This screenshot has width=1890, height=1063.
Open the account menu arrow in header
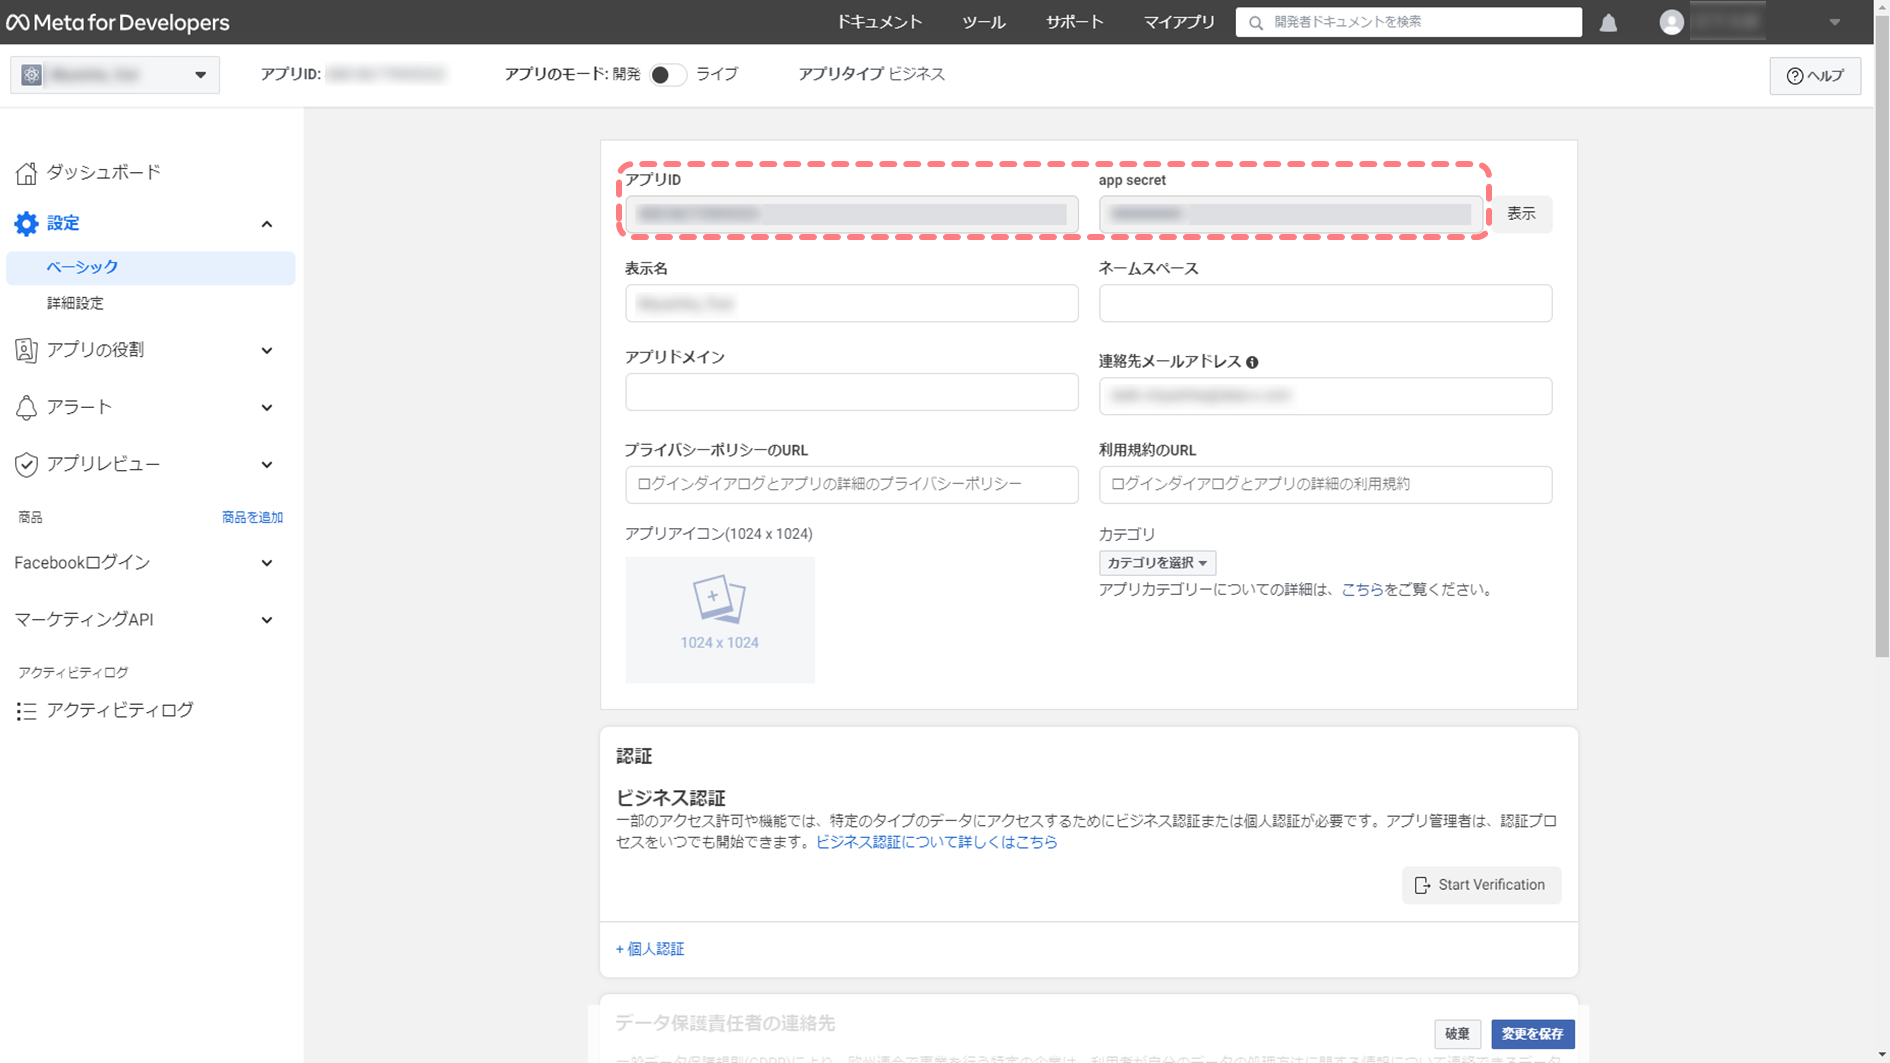(x=1834, y=22)
